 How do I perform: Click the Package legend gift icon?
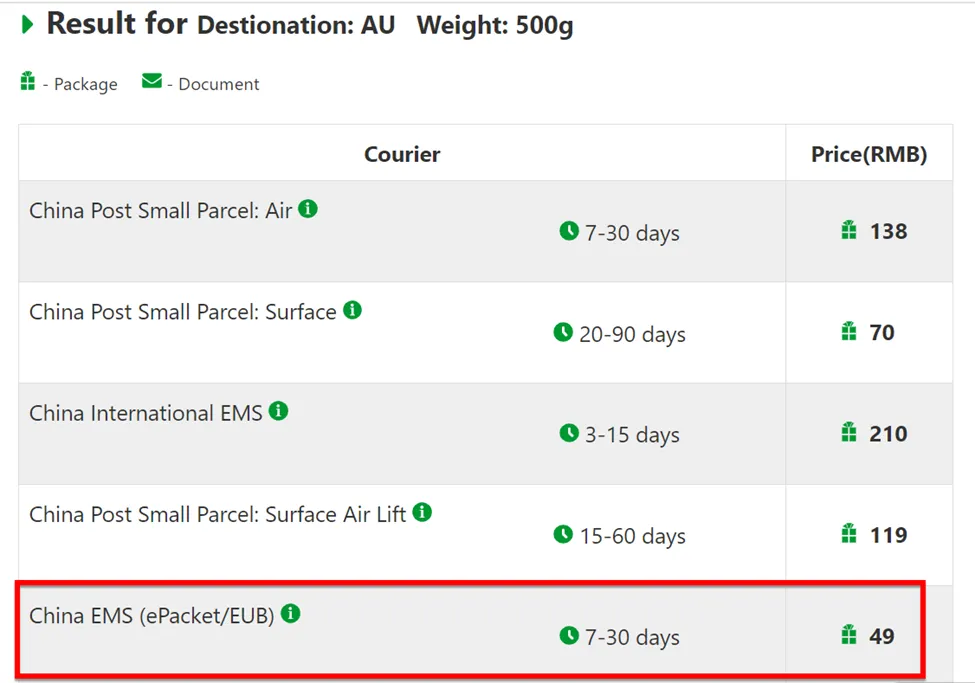[x=28, y=81]
